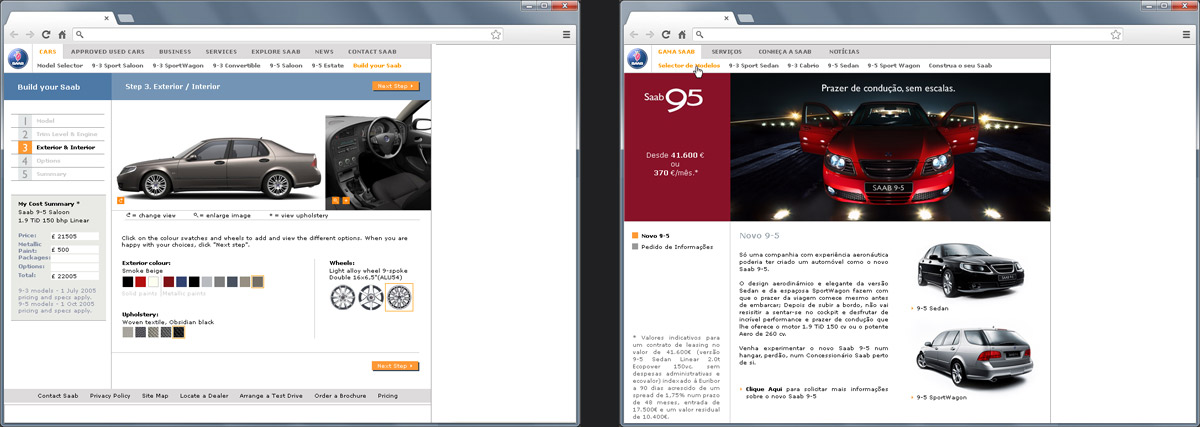The width and height of the screenshot is (1200, 427).
Task: Click the Saab logo next to GAMA SAAB
Action: tap(637, 59)
